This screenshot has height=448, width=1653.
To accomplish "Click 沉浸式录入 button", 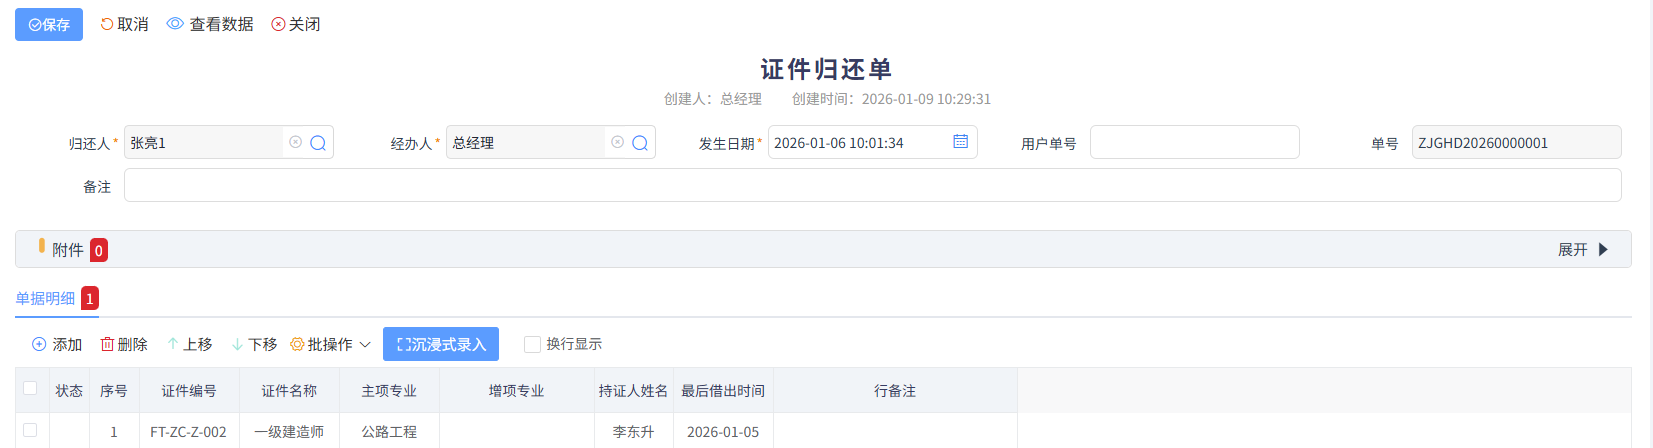I will pos(441,344).
